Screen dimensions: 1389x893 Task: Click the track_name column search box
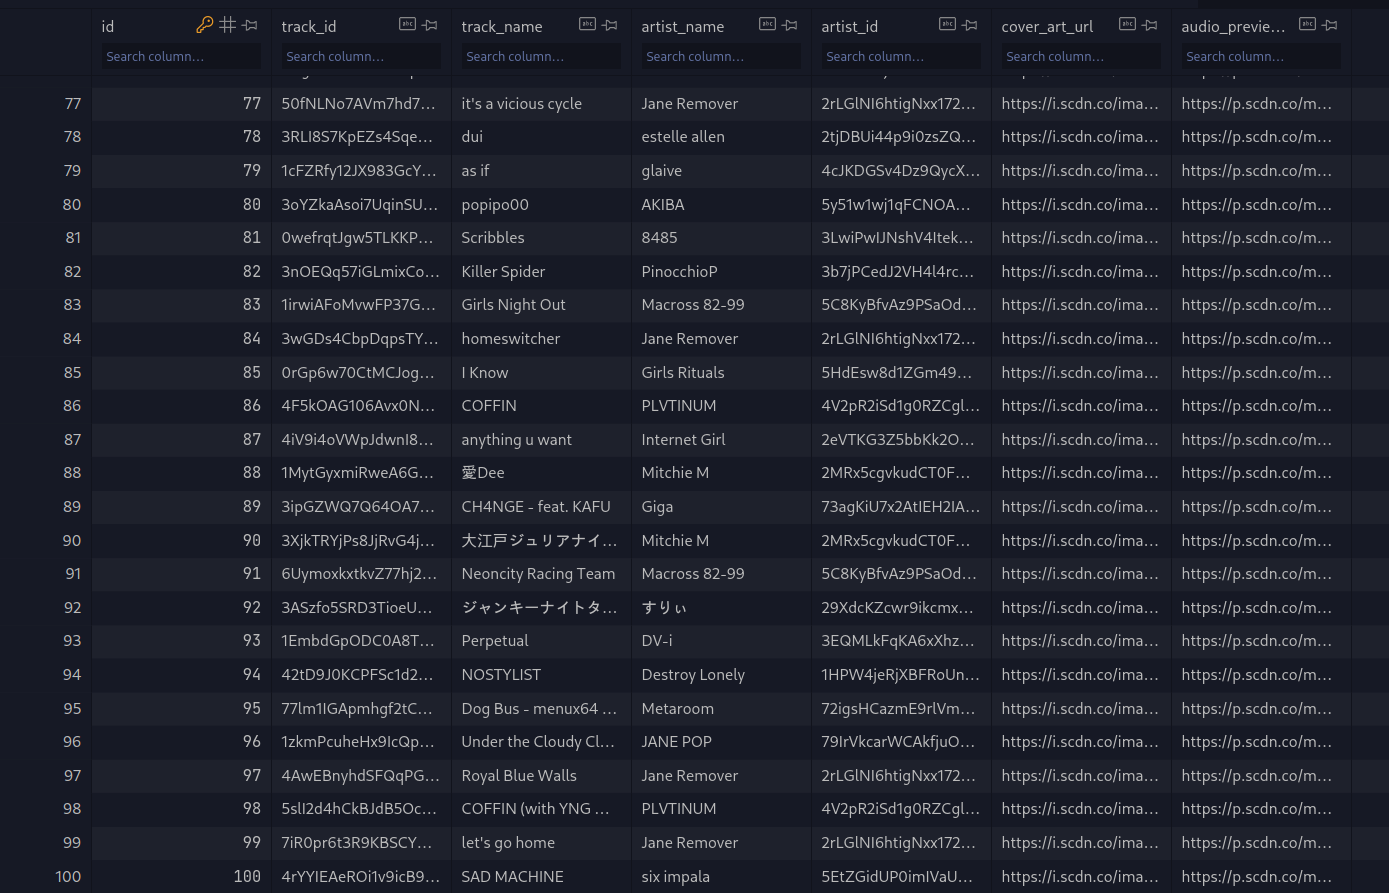[540, 56]
